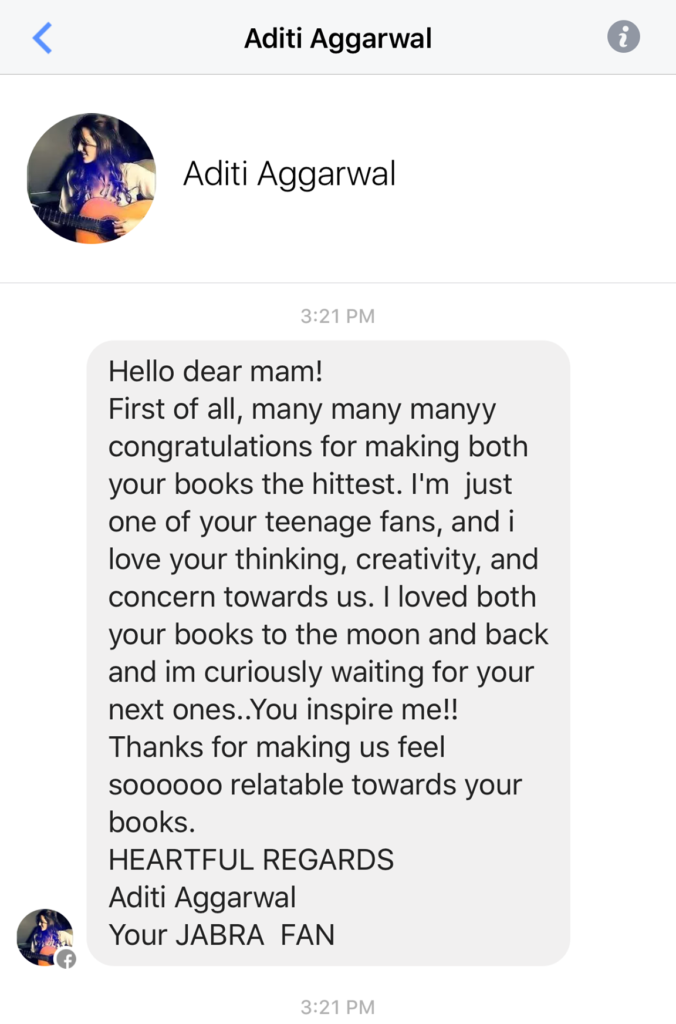The height and width of the screenshot is (1024, 676).
Task: Tap the 'Your JABRA FAN' closing line
Action: coord(221,935)
